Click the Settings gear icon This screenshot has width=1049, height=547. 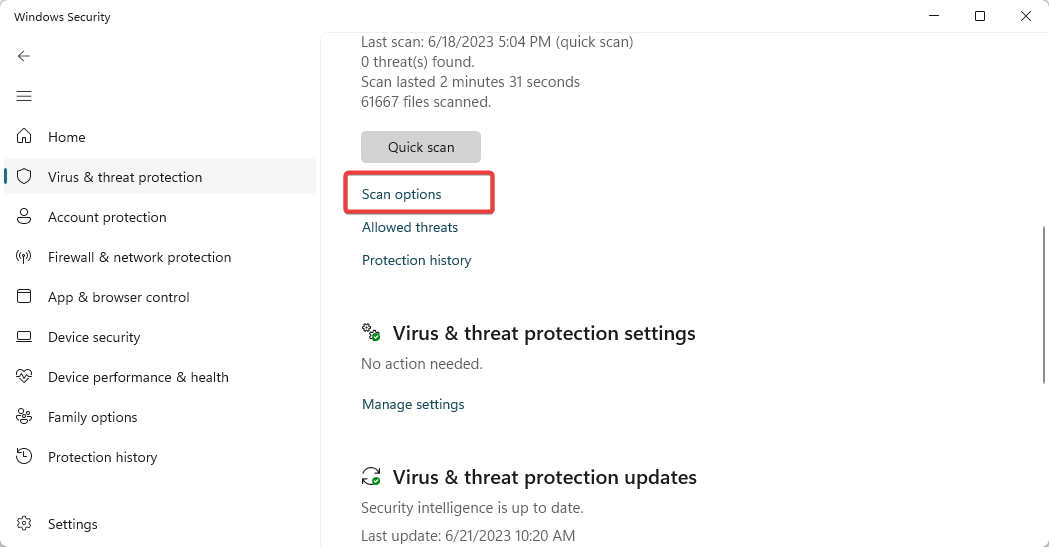(24, 524)
